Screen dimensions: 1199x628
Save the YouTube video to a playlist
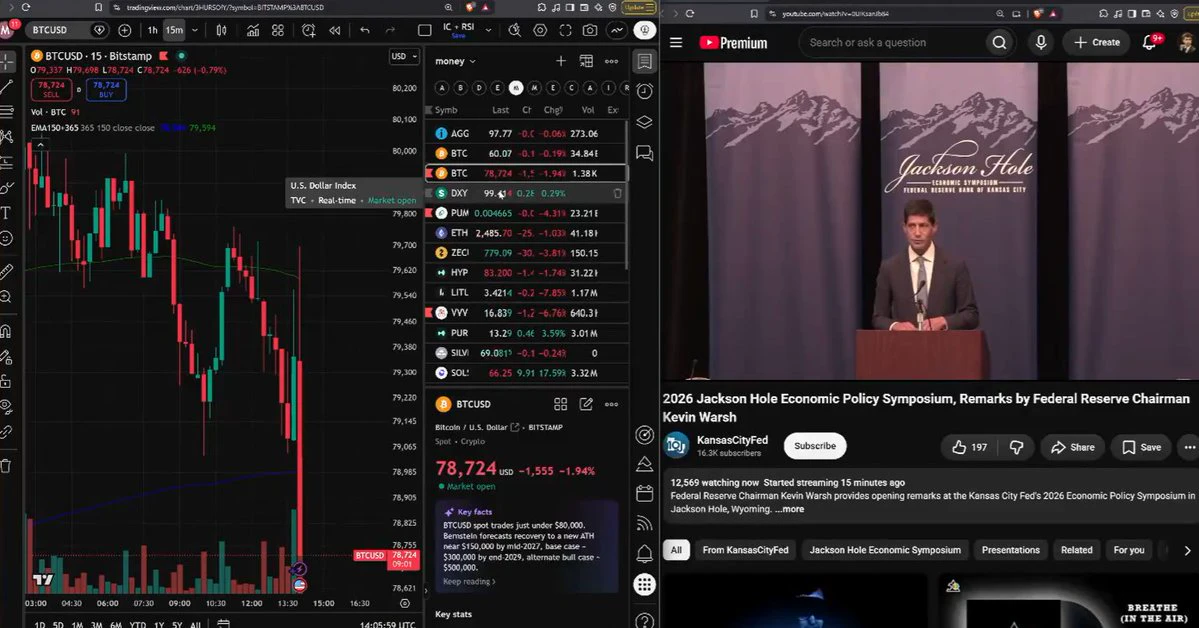coord(1142,447)
